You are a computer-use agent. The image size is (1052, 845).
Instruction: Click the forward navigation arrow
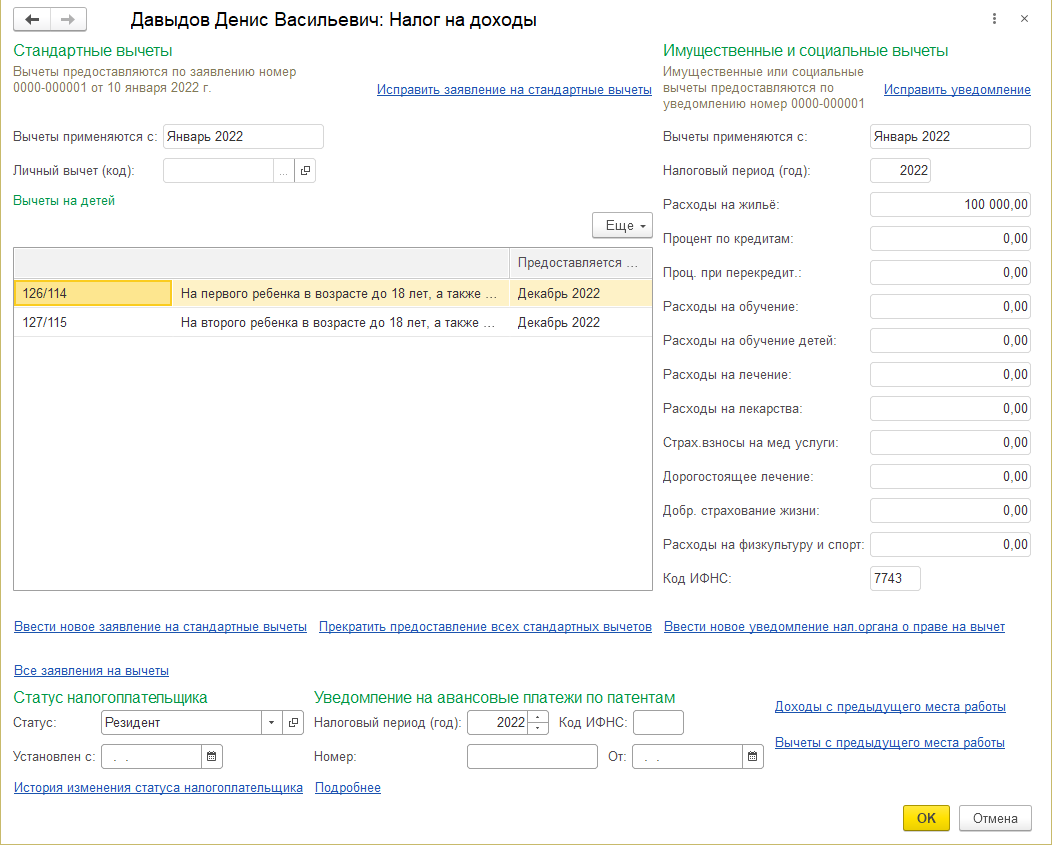pos(68,19)
